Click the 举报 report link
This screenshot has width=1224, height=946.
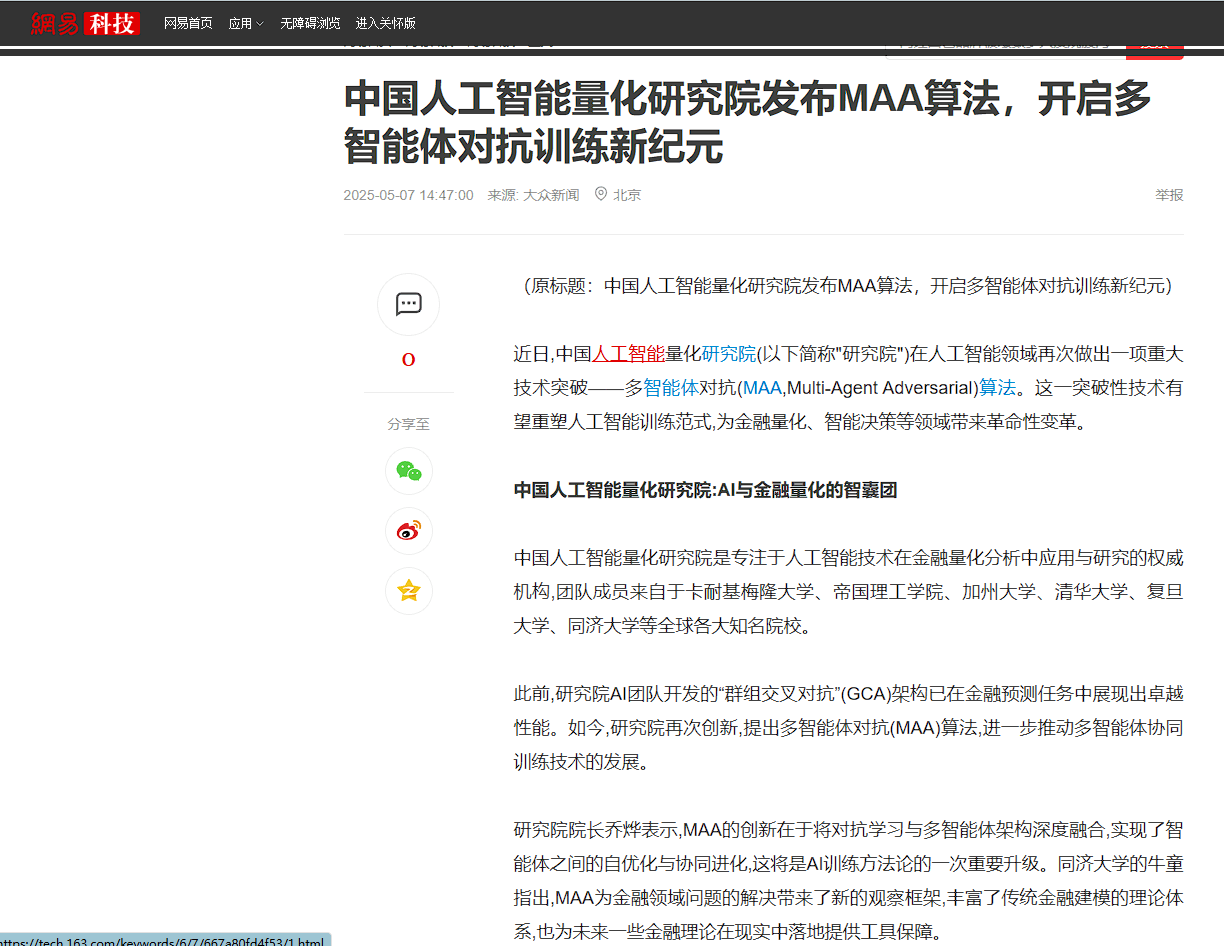(x=1168, y=195)
